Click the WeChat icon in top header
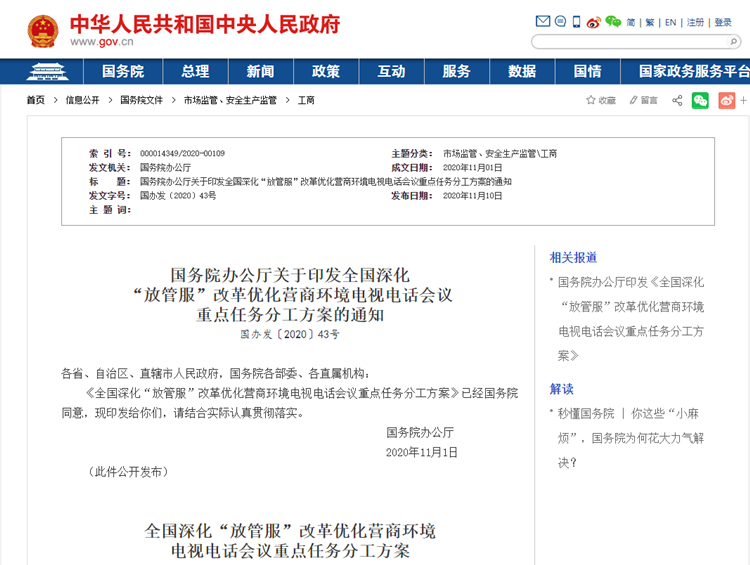Image resolution: width=750 pixels, height=565 pixels. click(612, 22)
